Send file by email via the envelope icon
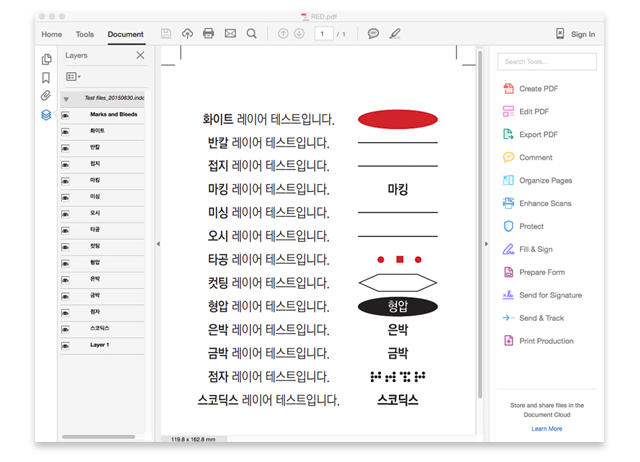 [230, 33]
